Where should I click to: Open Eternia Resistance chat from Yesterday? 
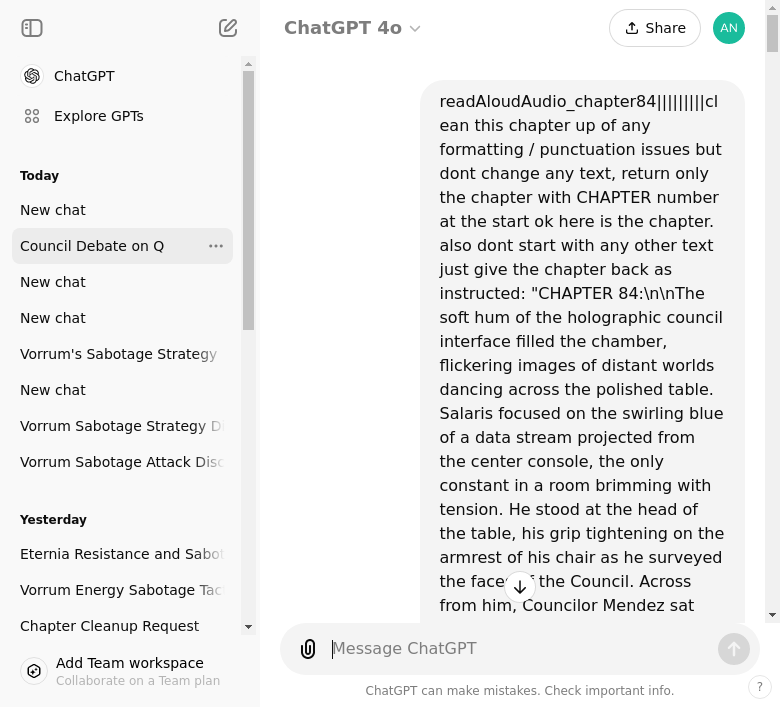point(120,554)
